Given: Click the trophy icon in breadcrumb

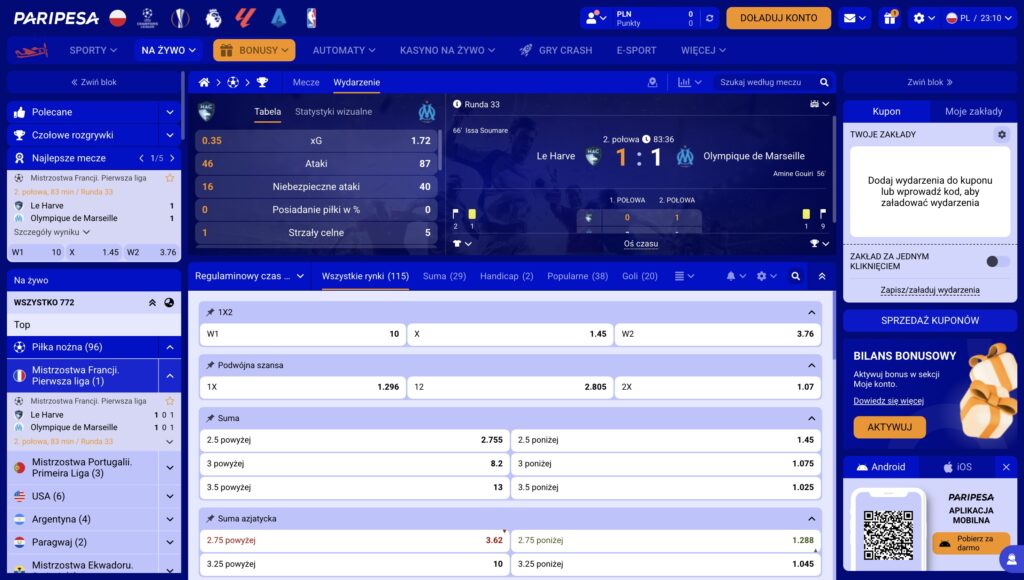Looking at the screenshot, I should click(x=262, y=82).
